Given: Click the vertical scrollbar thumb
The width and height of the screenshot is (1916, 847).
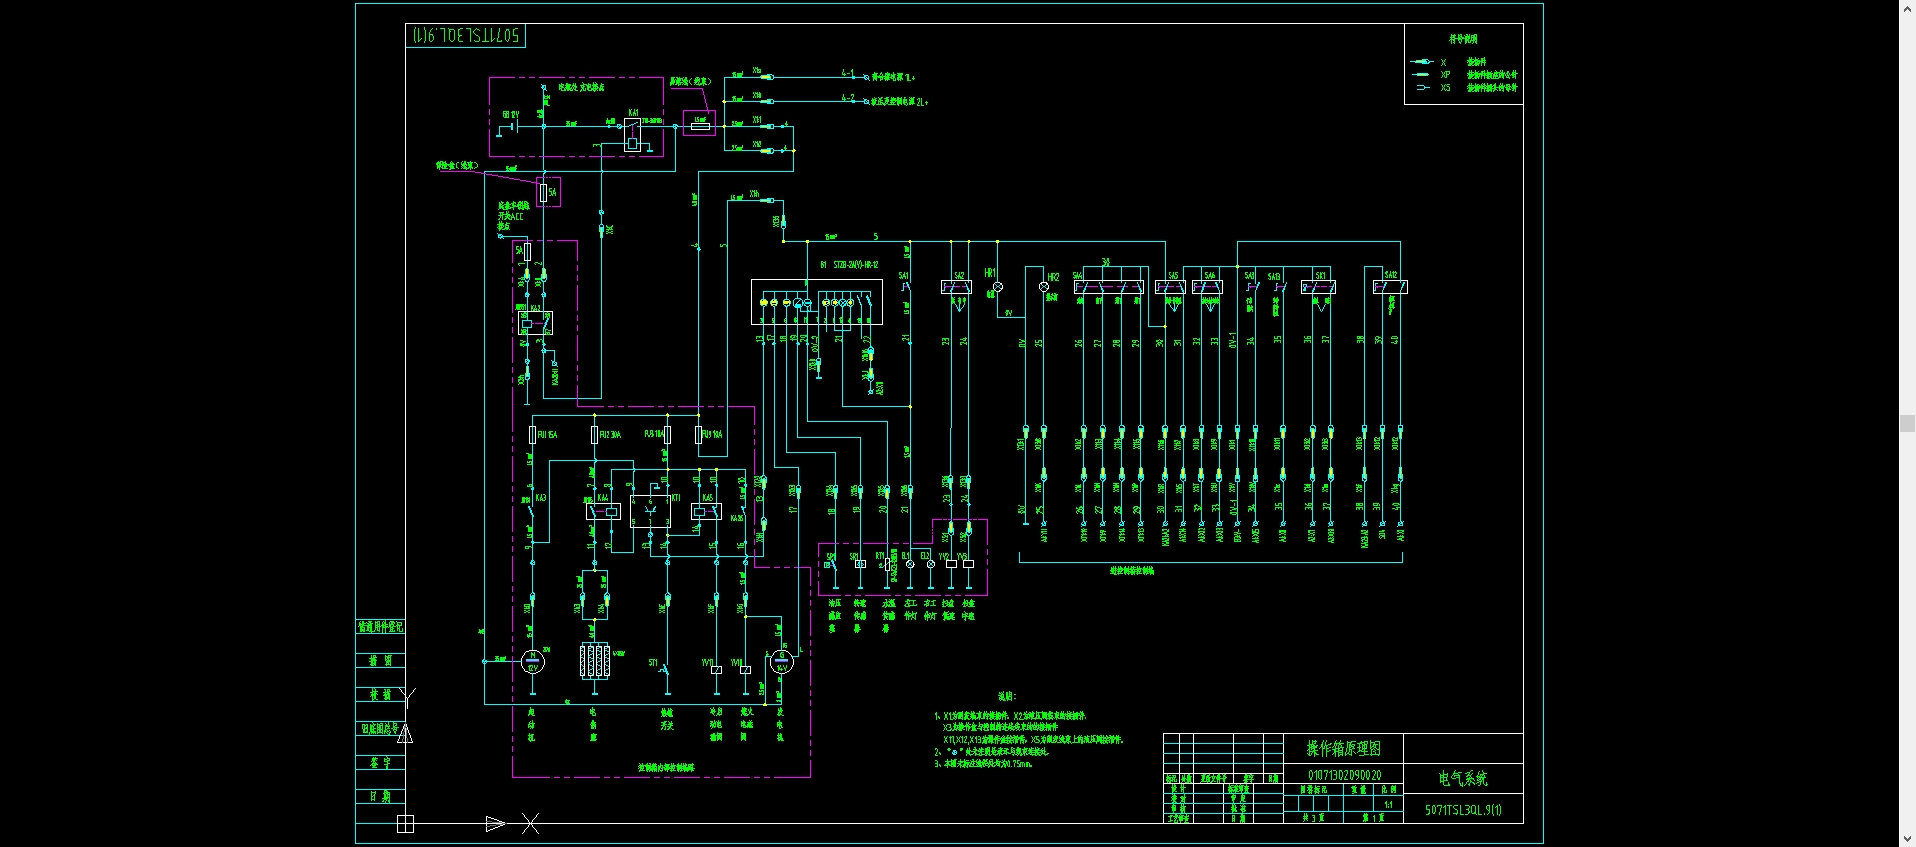Looking at the screenshot, I should coord(1907,423).
